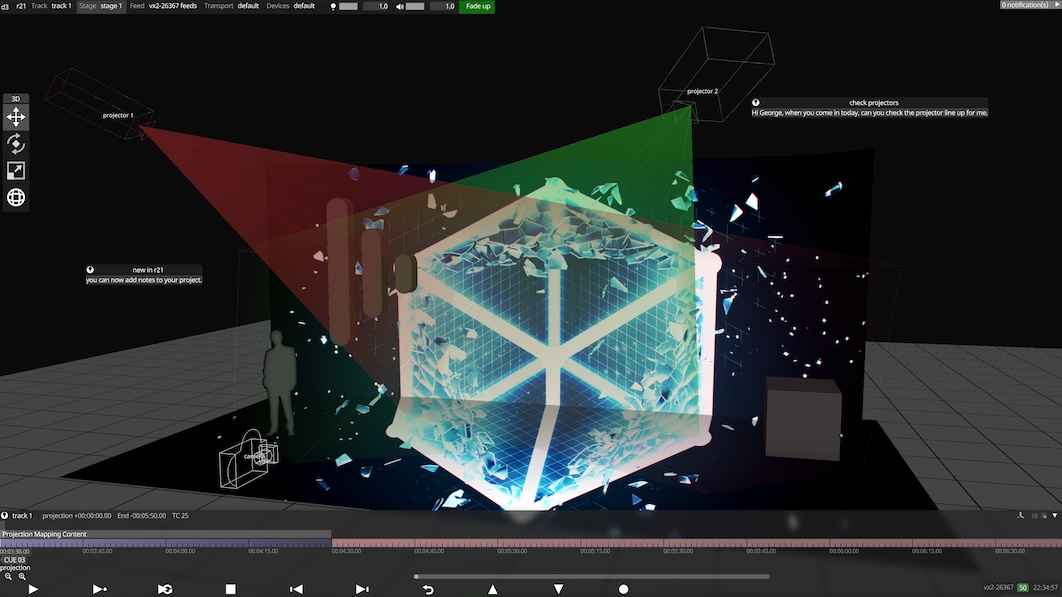1062x597 pixels.
Task: Select the move/pan camera tool
Action: 16,117
